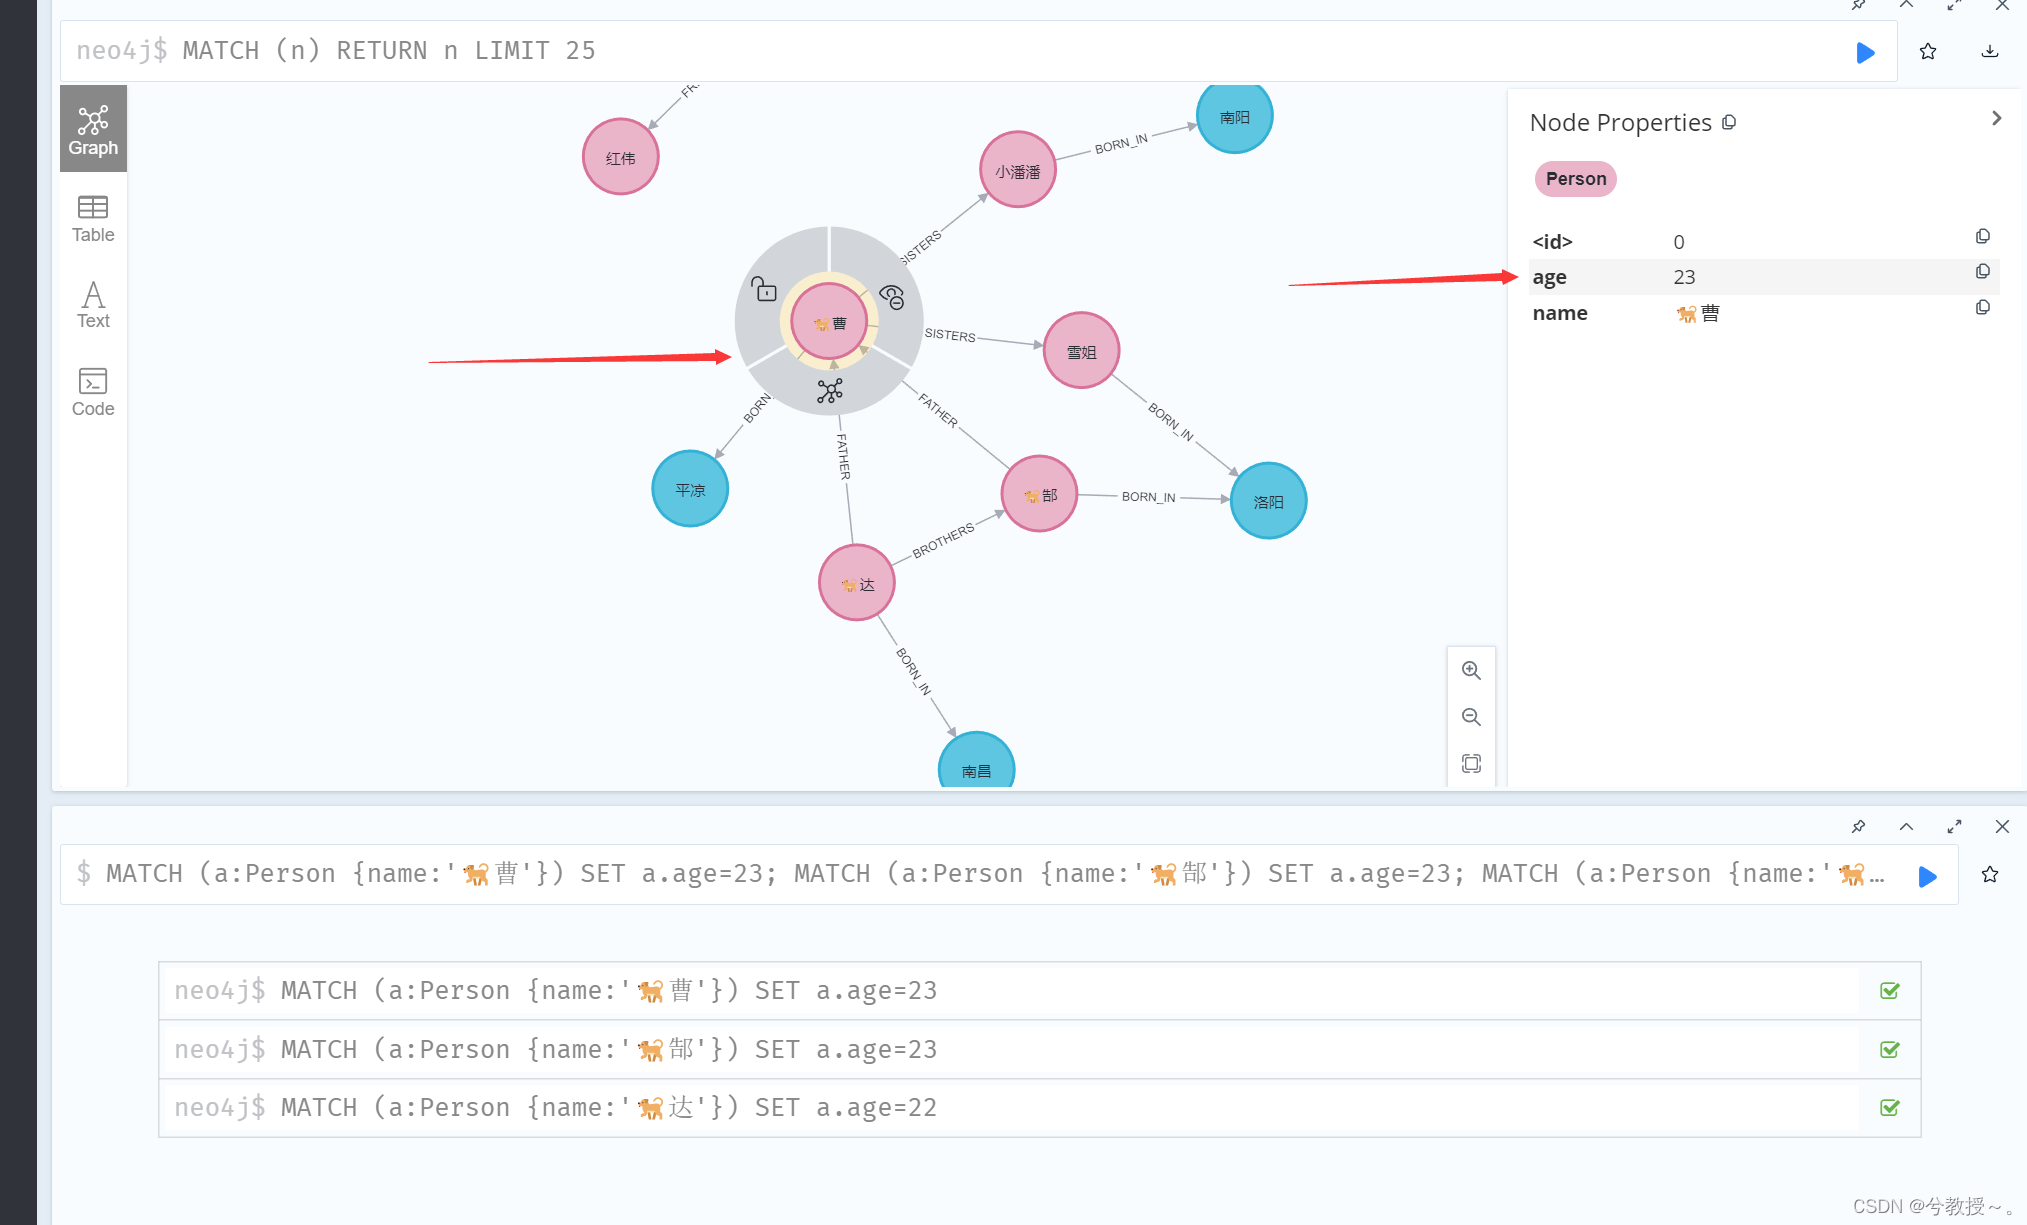The image size is (2027, 1225).
Task: Switch to Table view
Action: tap(93, 218)
